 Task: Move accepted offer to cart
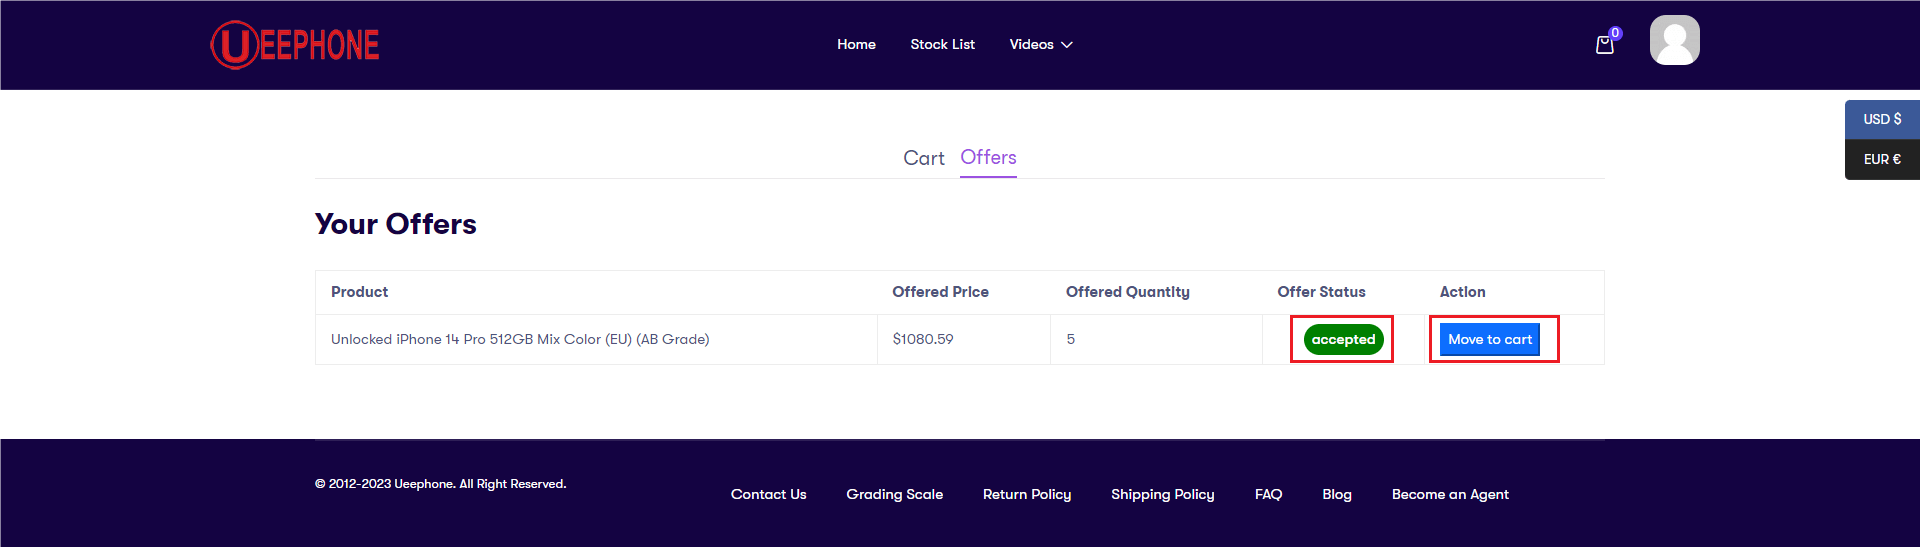pos(1489,339)
